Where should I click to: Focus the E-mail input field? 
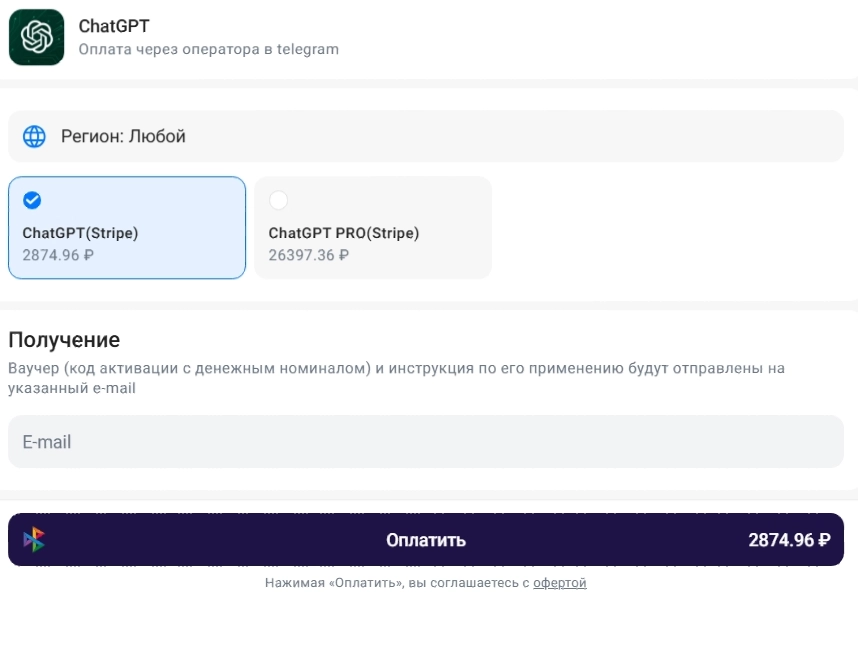pyautogui.click(x=426, y=442)
